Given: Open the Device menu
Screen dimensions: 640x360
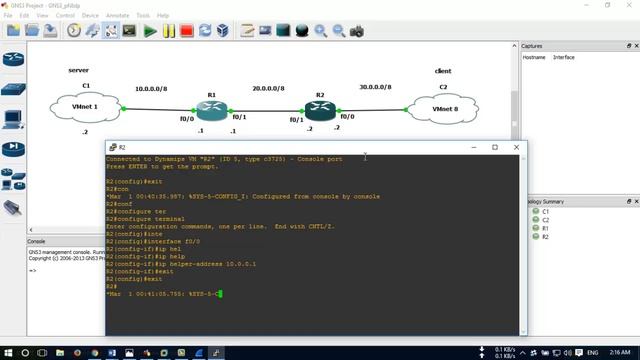Looking at the screenshot, I should coord(90,16).
